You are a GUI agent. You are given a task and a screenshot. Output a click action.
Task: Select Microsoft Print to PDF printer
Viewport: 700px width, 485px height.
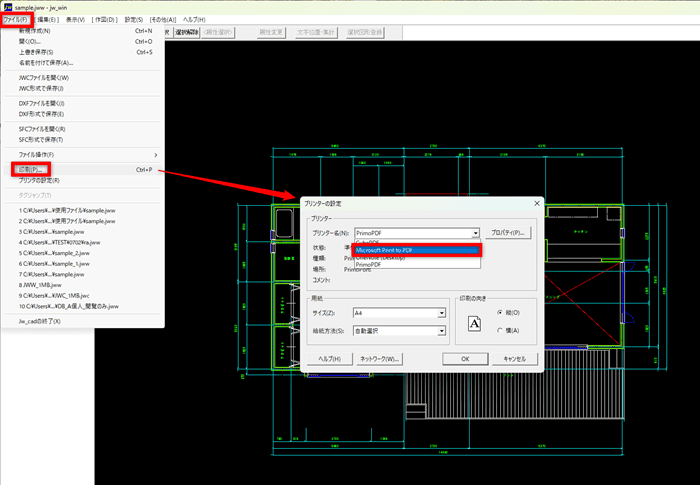pos(417,250)
